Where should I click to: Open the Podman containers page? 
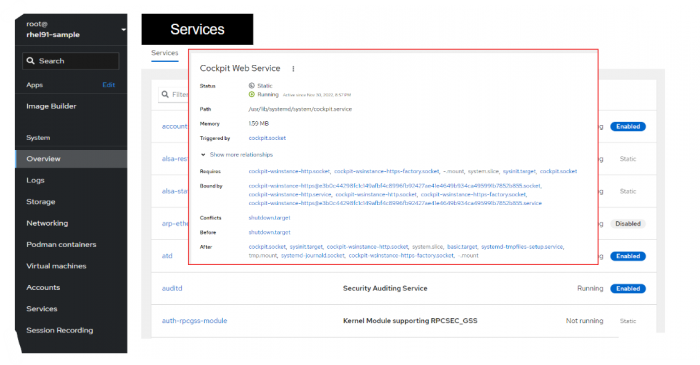pyautogui.click(x=61, y=245)
